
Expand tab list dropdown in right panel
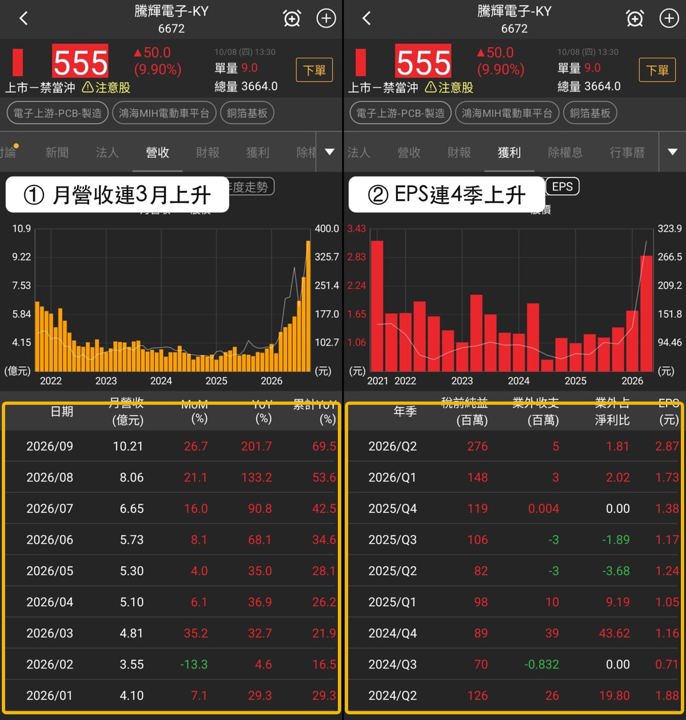[x=672, y=152]
